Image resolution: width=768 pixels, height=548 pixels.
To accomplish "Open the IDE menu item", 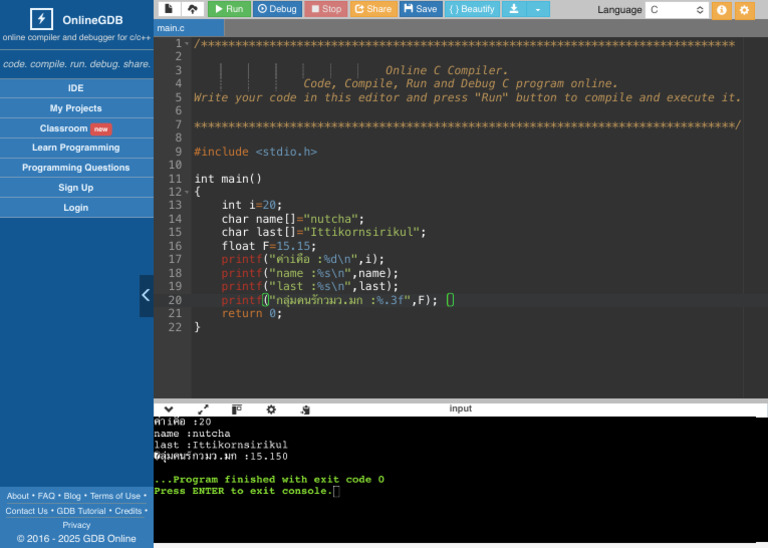I will tap(76, 88).
